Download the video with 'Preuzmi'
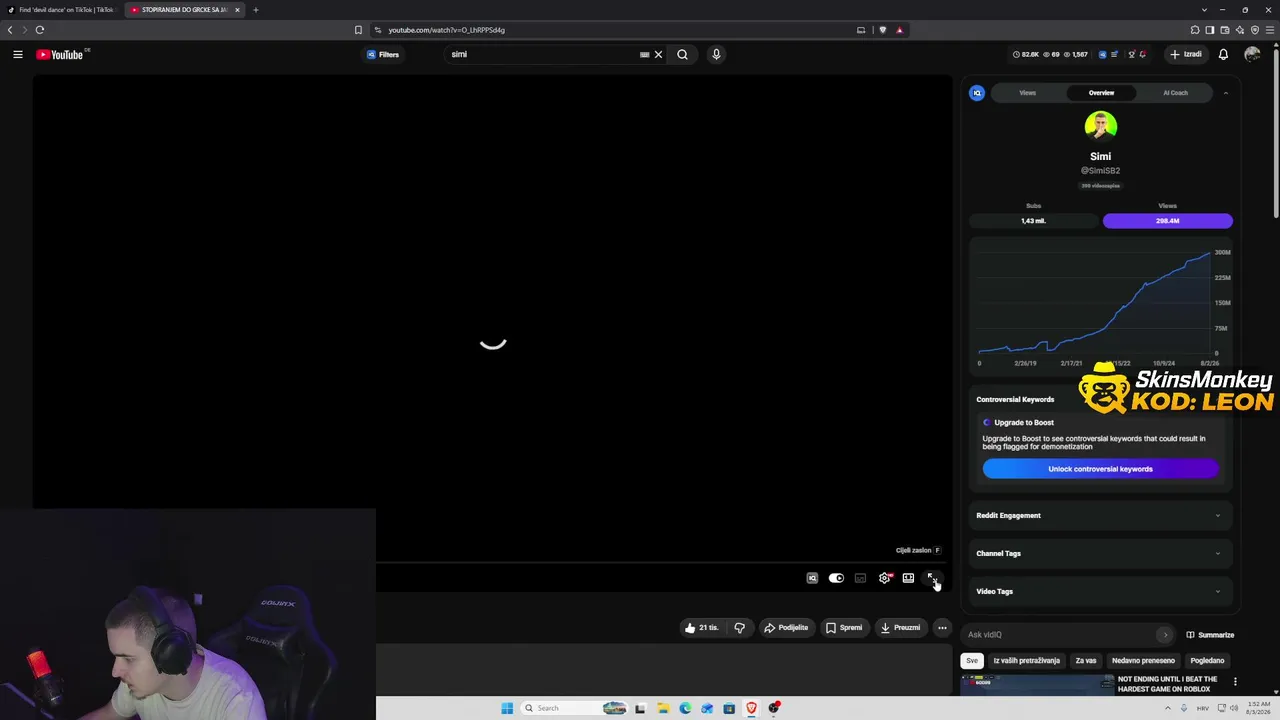This screenshot has width=1280, height=720. [x=900, y=628]
